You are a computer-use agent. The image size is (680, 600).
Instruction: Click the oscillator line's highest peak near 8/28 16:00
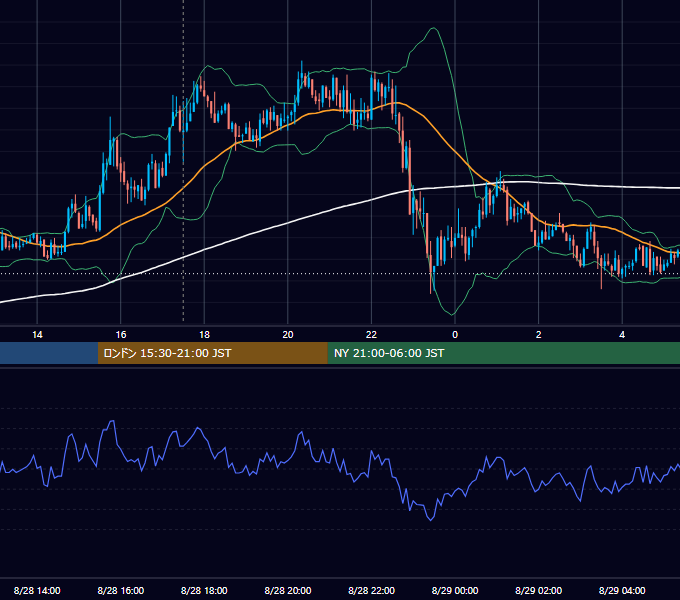[112, 421]
